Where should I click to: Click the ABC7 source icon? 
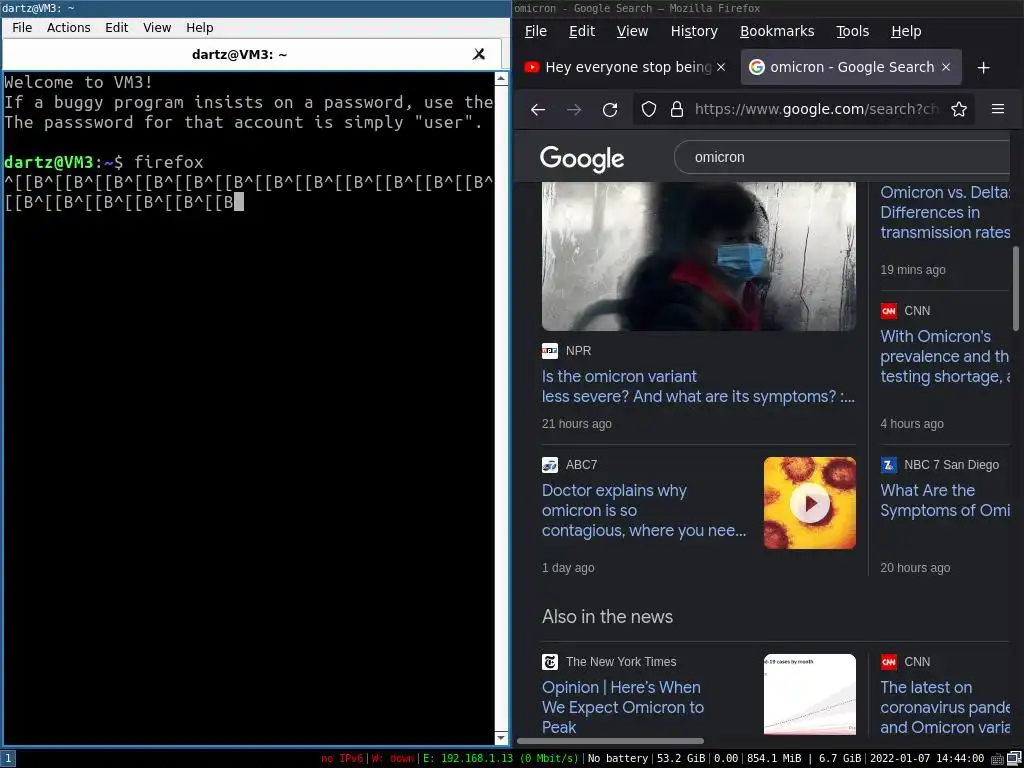click(550, 465)
